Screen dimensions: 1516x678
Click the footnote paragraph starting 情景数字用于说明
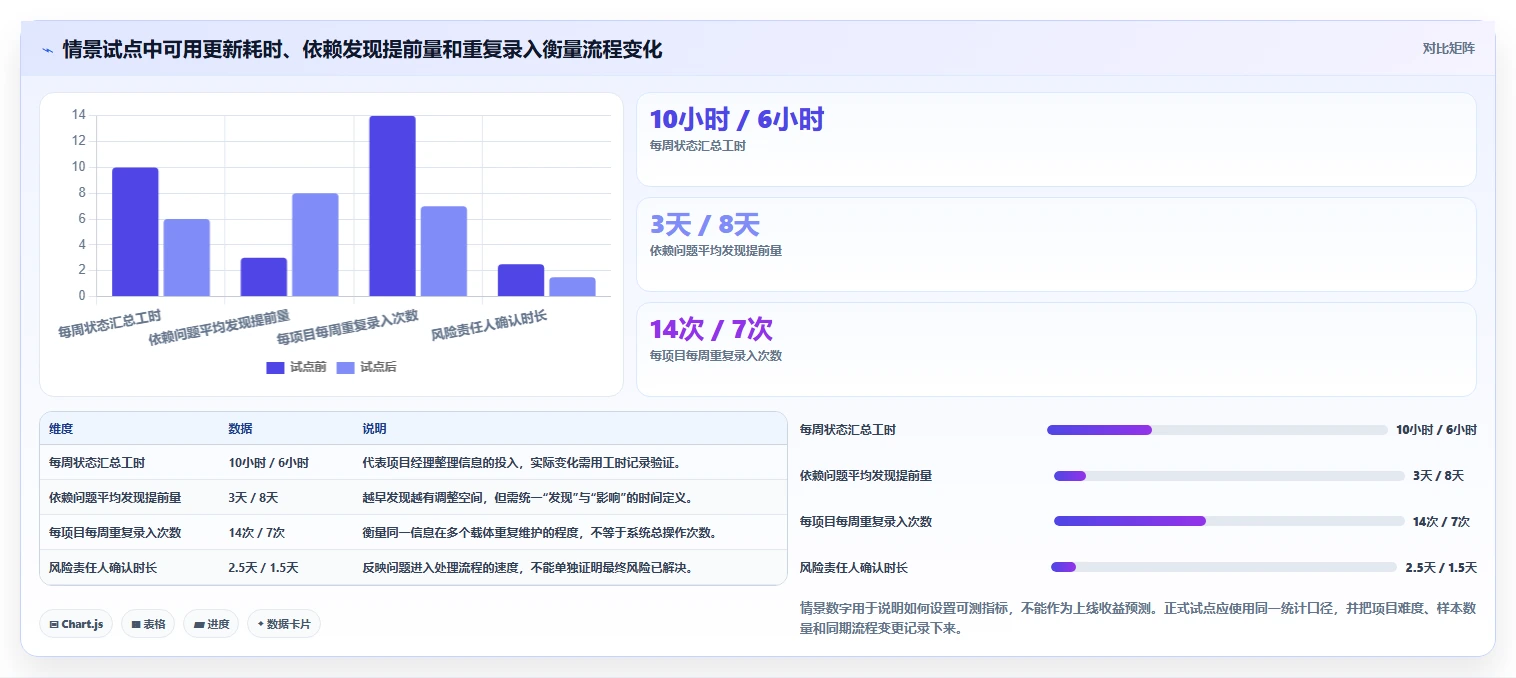click(x=1138, y=619)
